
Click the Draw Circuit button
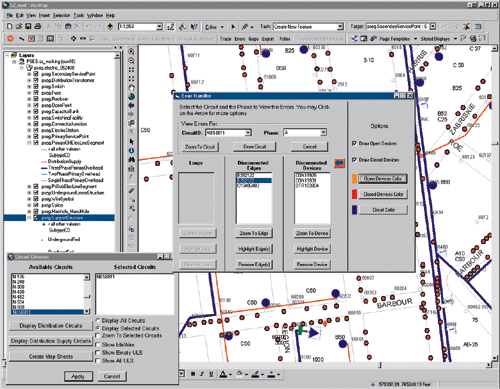pyautogui.click(x=255, y=147)
